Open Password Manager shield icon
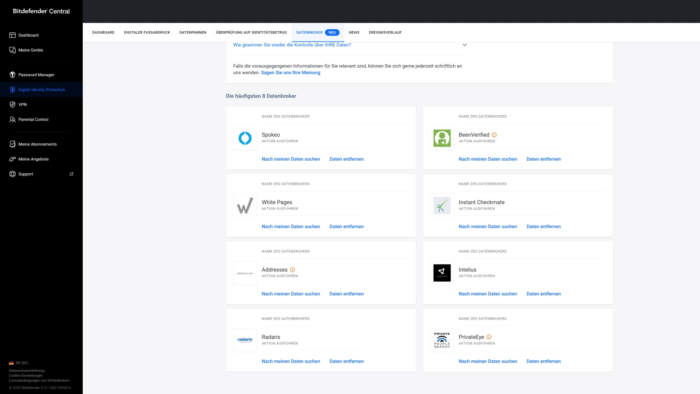Screen dimensions: 700x394 [12, 75]
